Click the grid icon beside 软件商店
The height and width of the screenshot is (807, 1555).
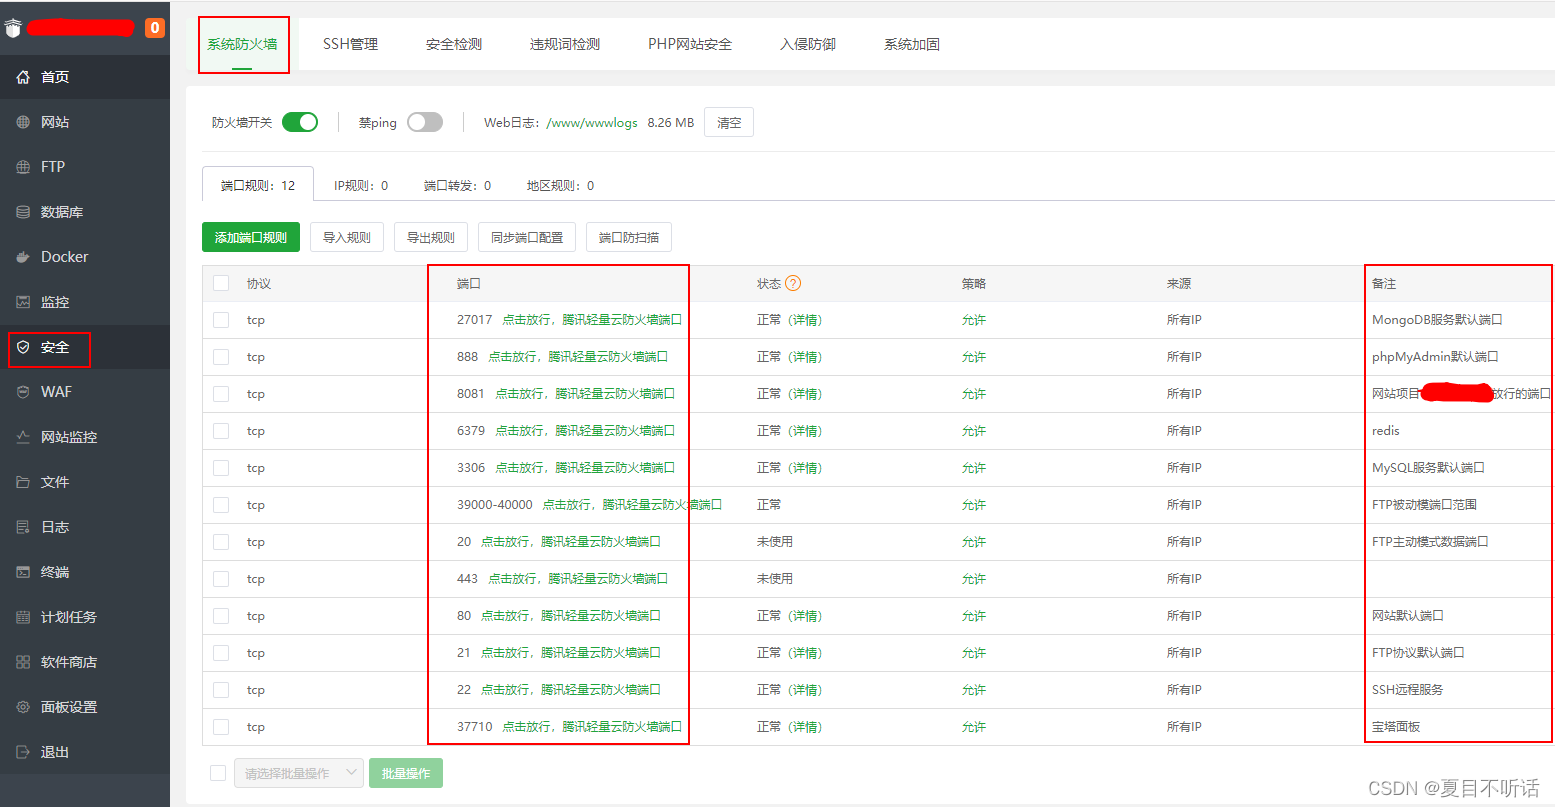[x=23, y=662]
